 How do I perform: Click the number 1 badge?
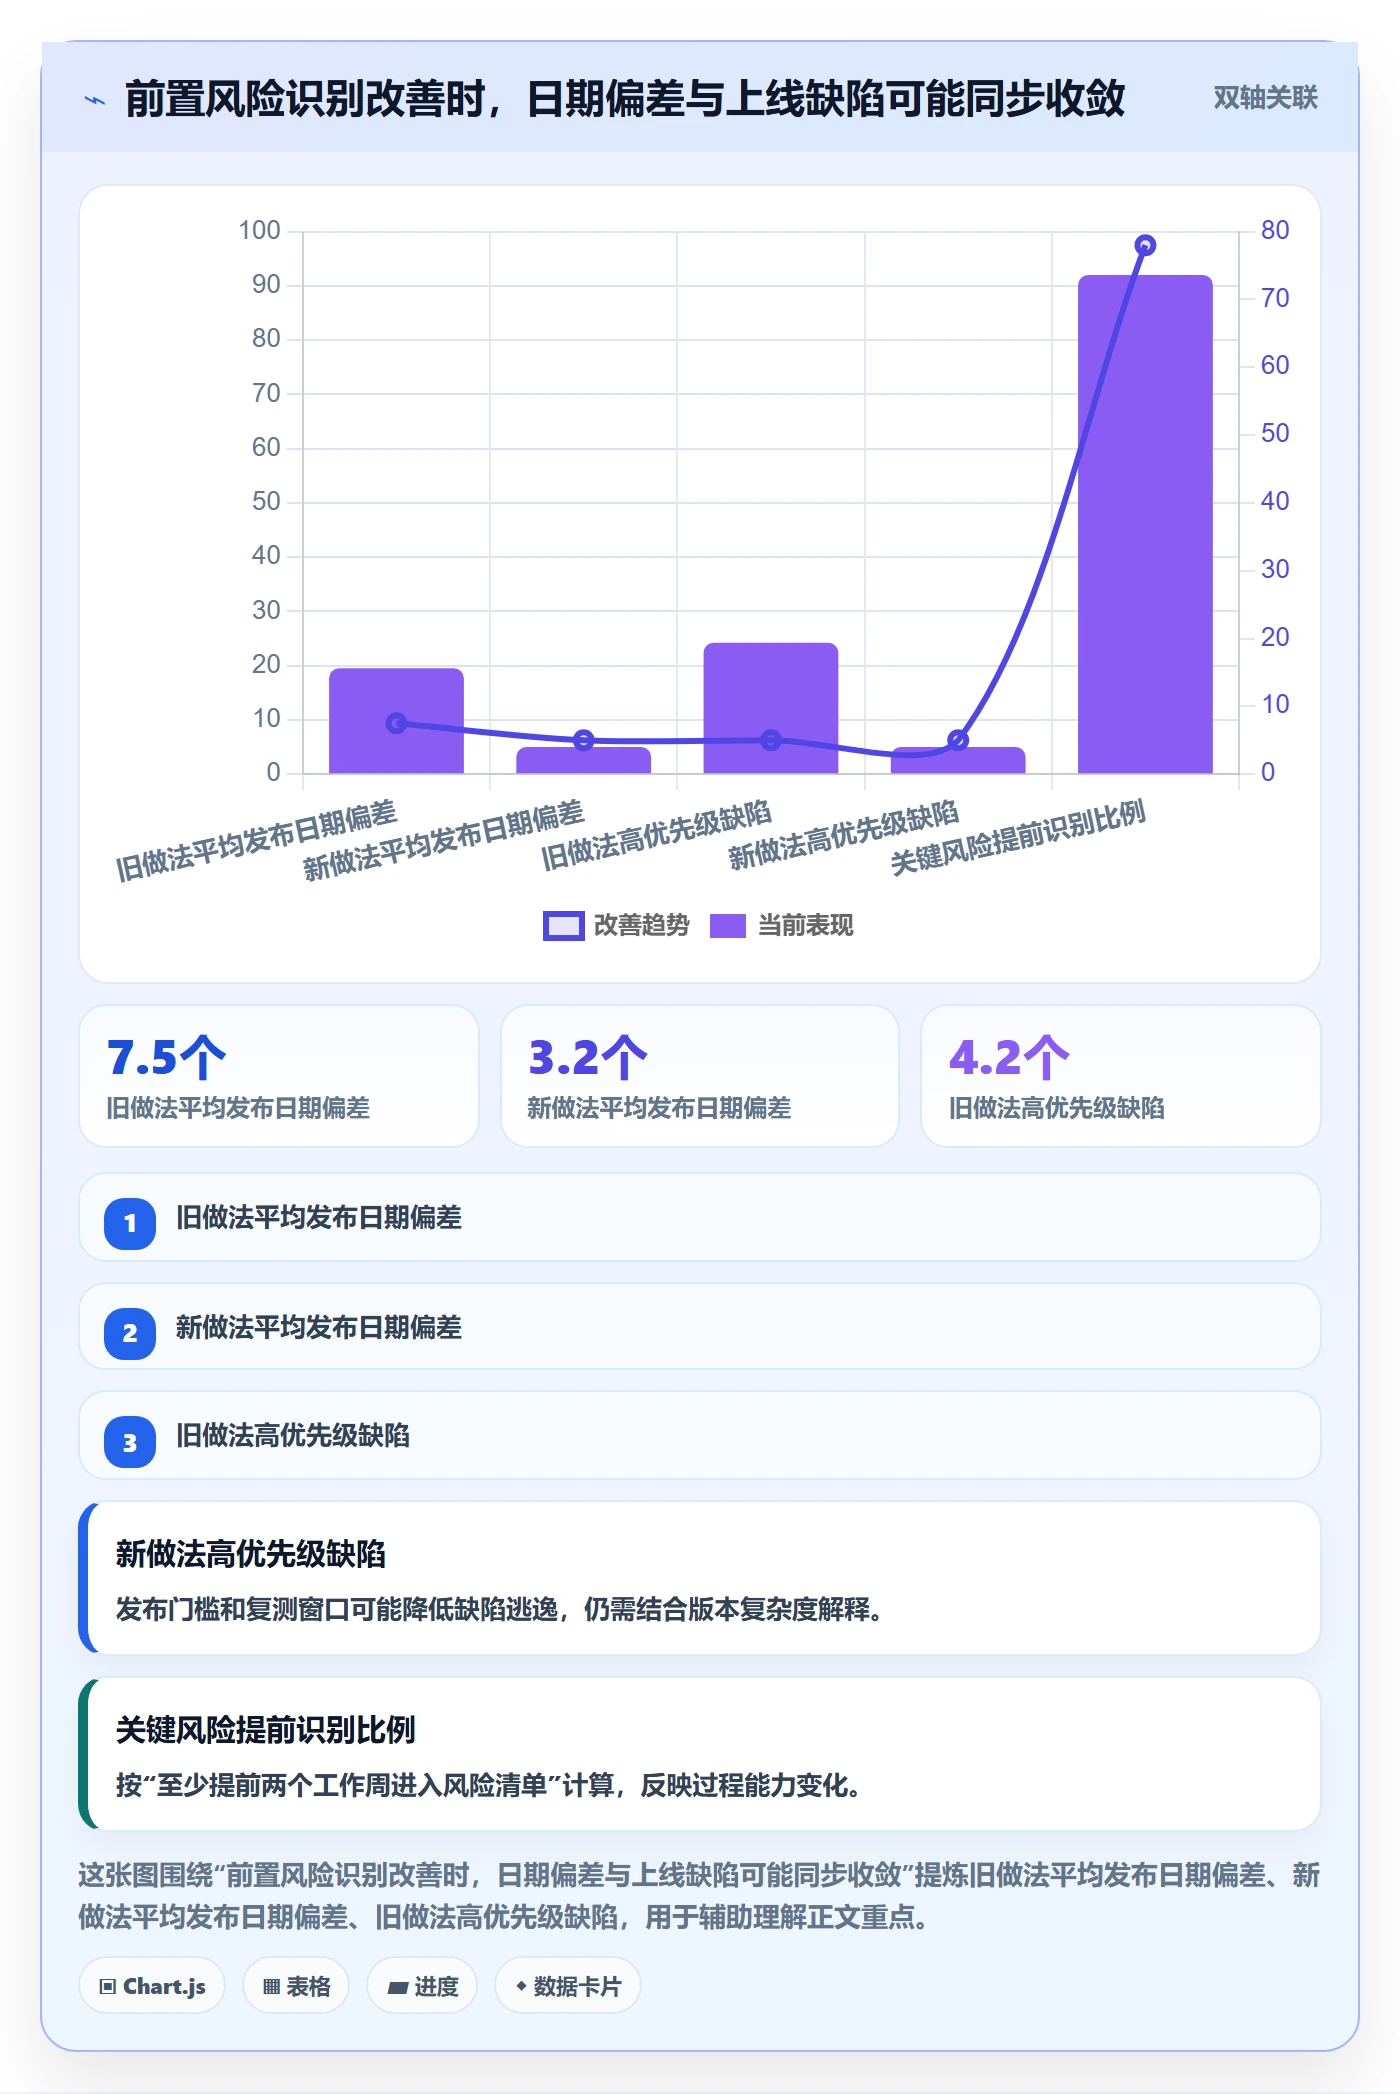coord(130,1223)
